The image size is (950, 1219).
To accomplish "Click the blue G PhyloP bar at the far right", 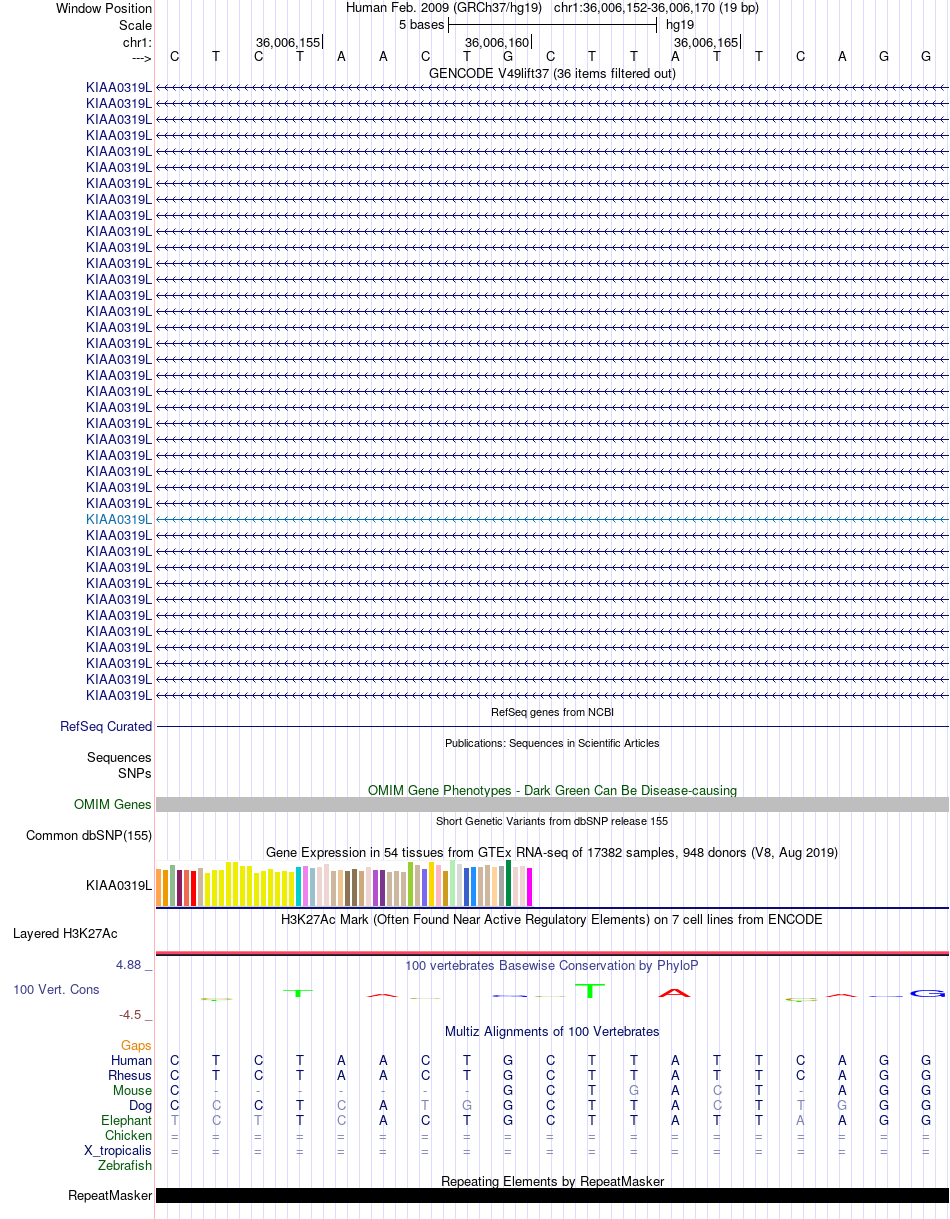I will [927, 993].
